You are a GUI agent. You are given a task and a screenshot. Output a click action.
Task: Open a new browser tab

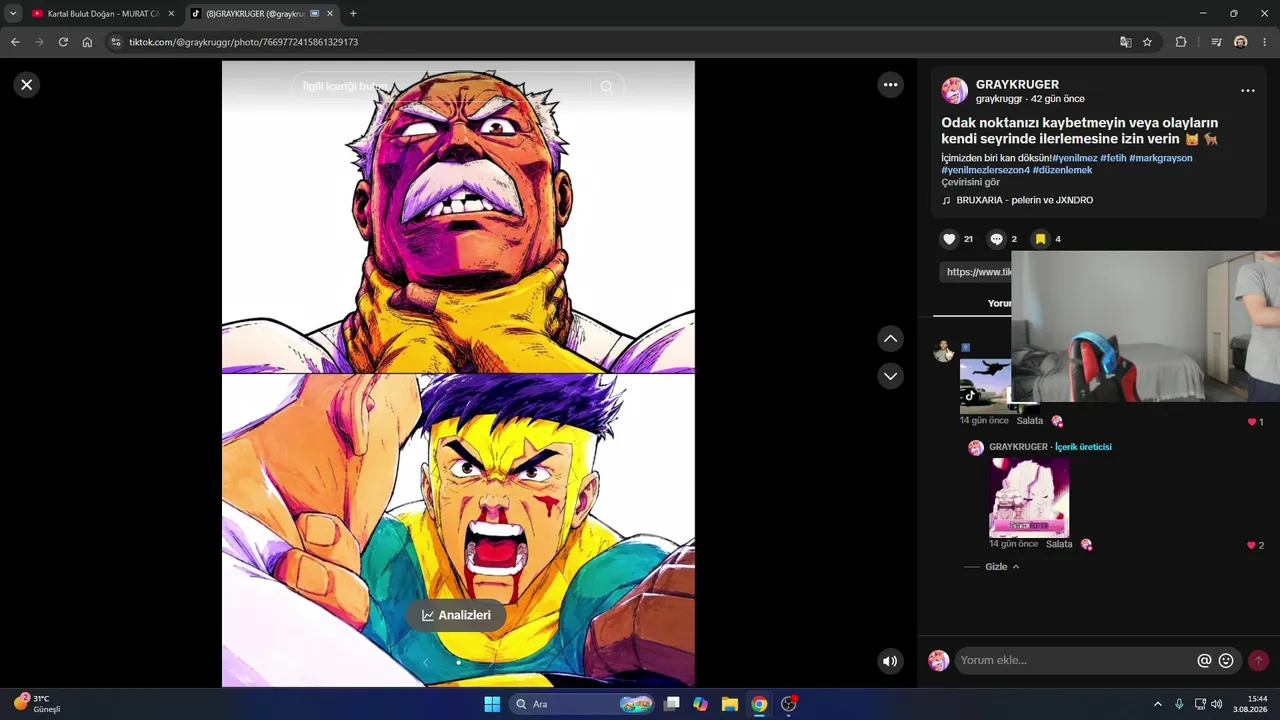point(353,14)
